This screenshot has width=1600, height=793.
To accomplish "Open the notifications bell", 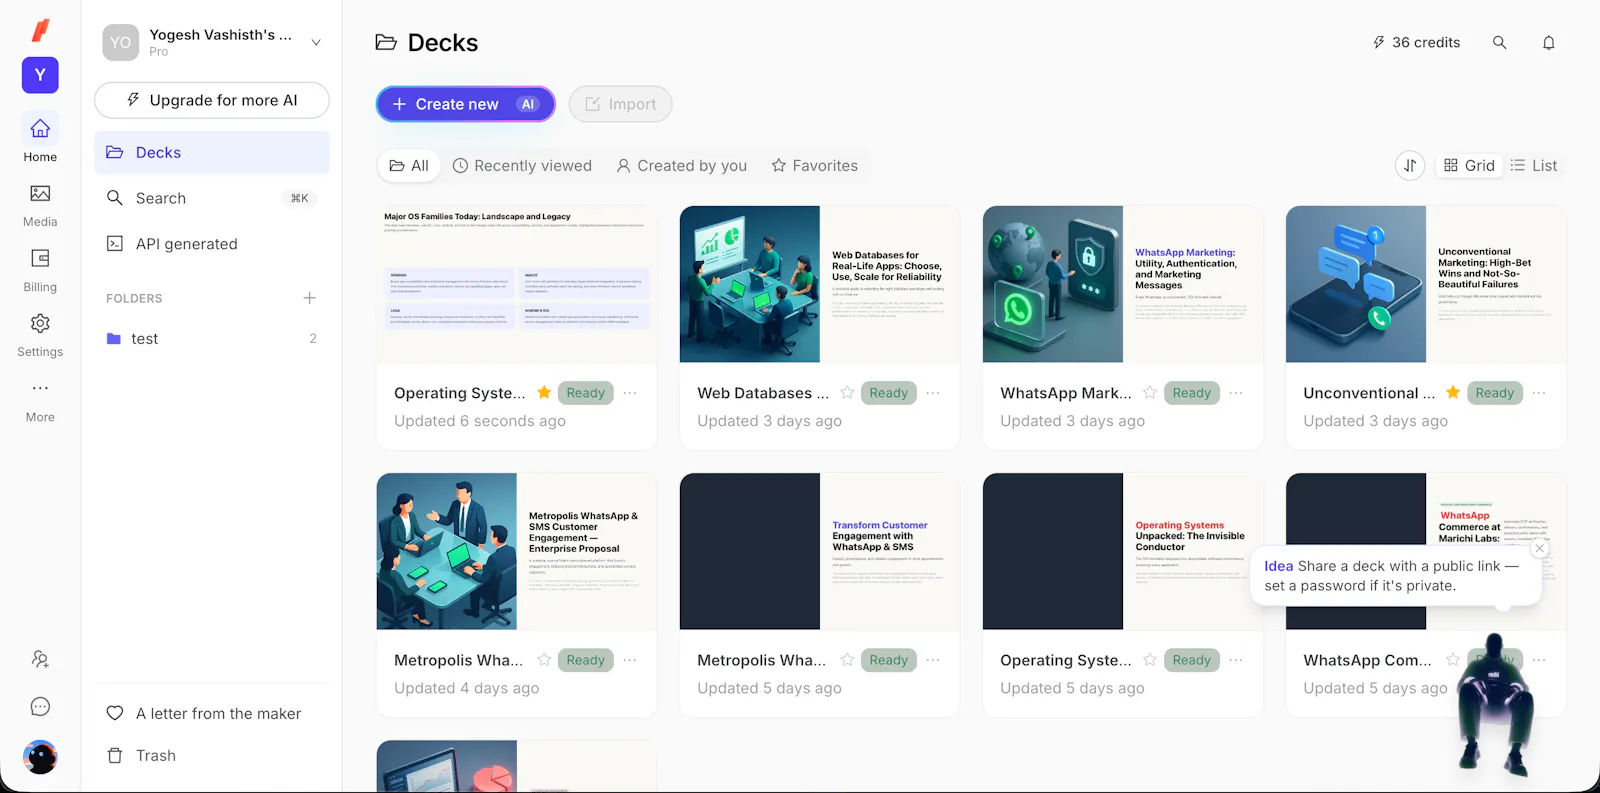I will pos(1549,43).
